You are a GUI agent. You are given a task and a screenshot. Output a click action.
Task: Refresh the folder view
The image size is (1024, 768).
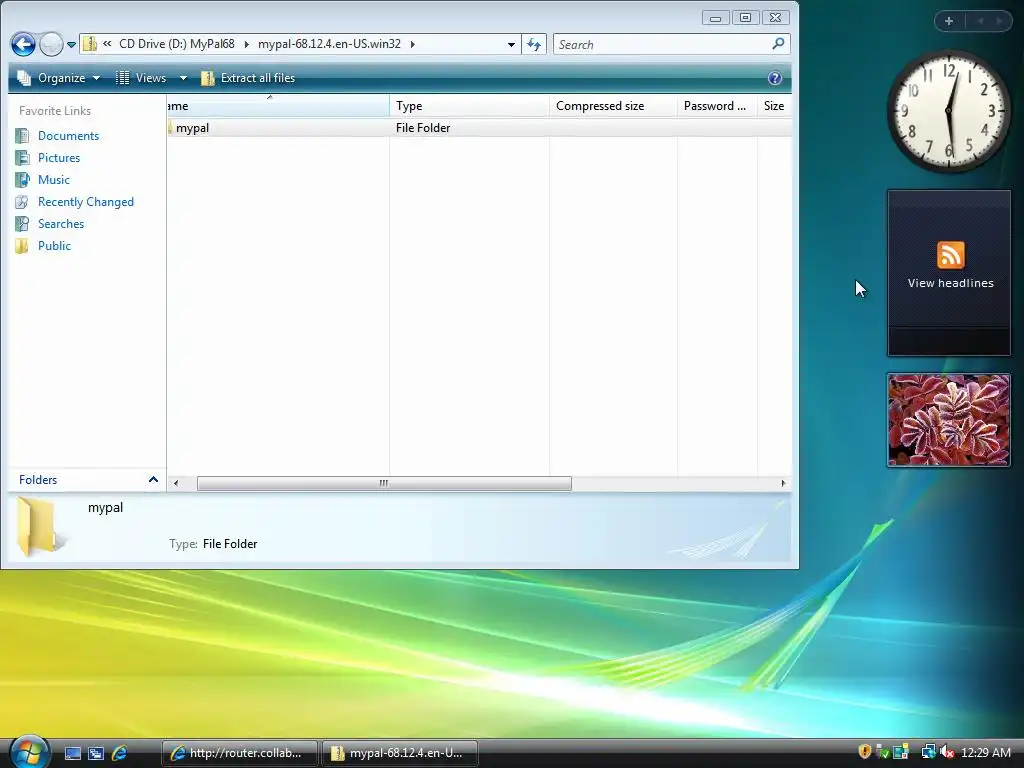click(x=534, y=44)
